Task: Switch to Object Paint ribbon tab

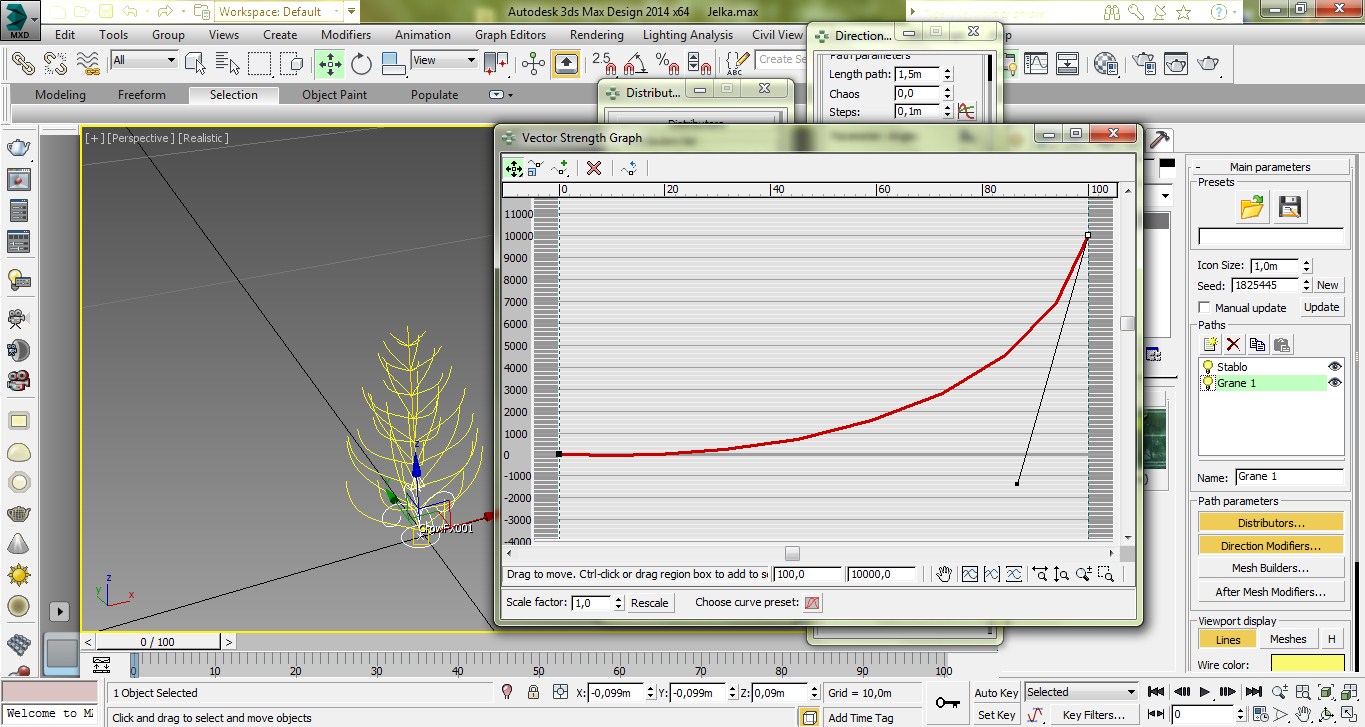Action: (x=334, y=95)
